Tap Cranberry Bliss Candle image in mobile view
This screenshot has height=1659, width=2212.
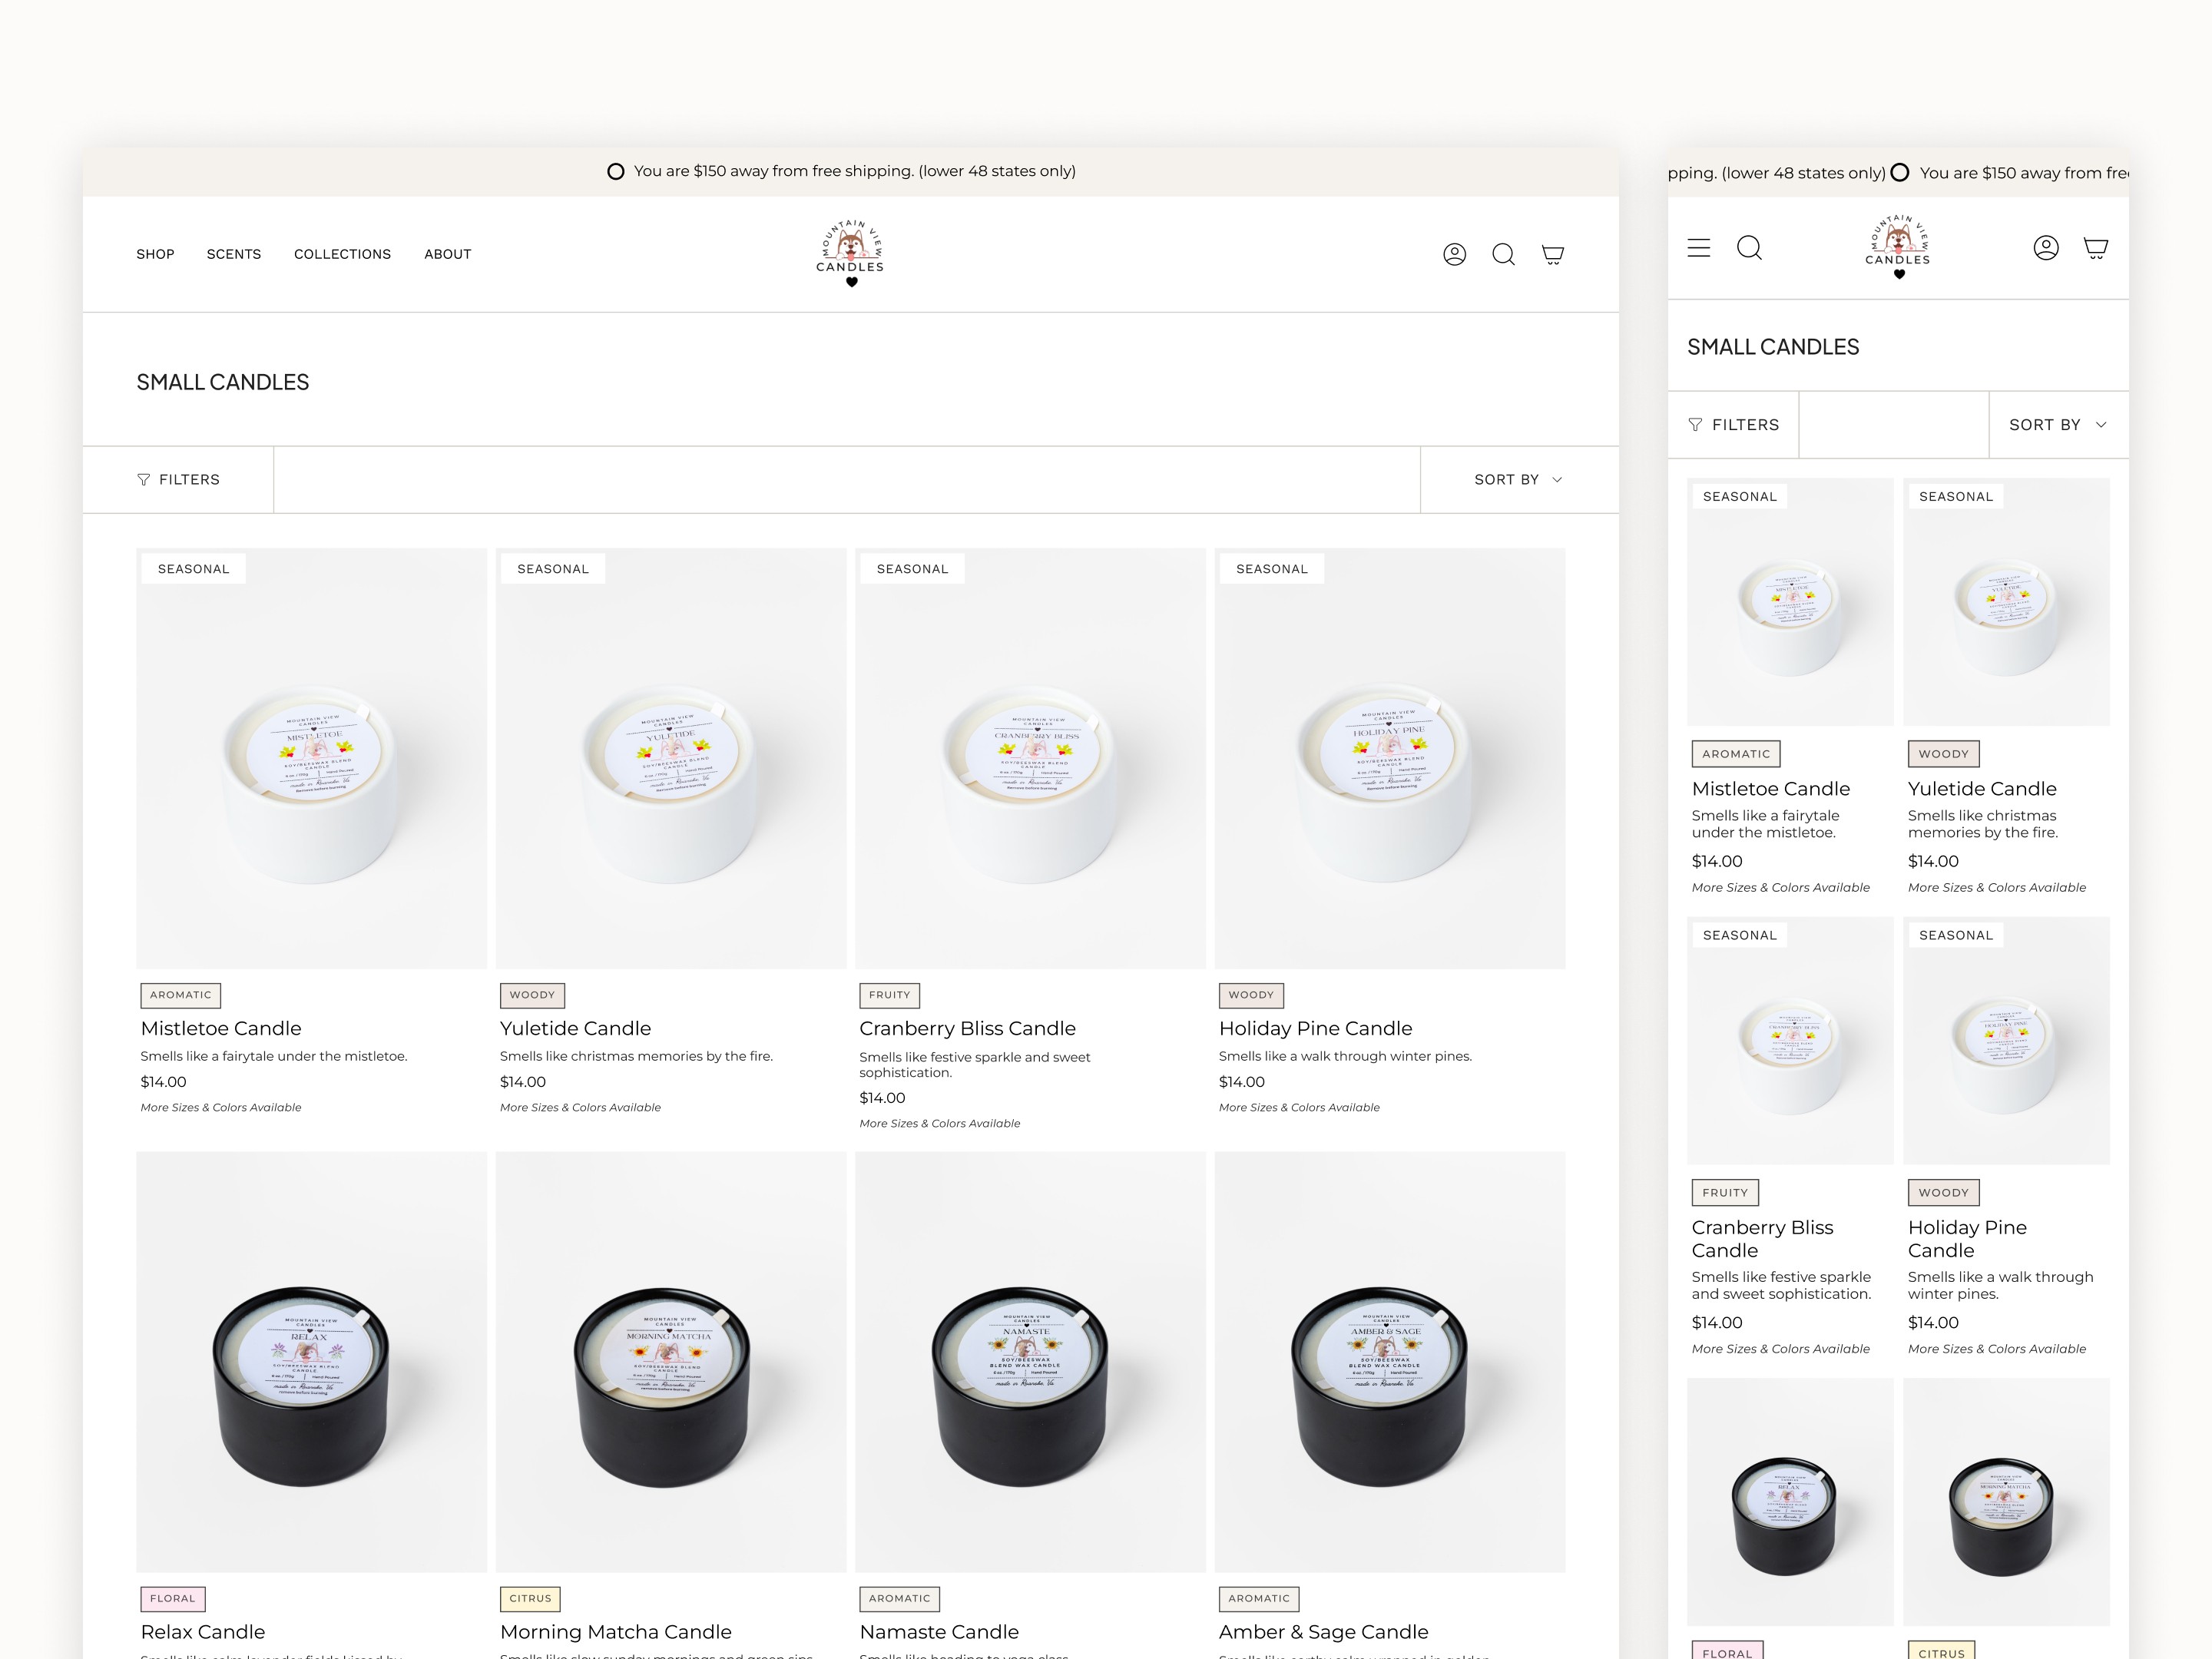[1790, 1041]
